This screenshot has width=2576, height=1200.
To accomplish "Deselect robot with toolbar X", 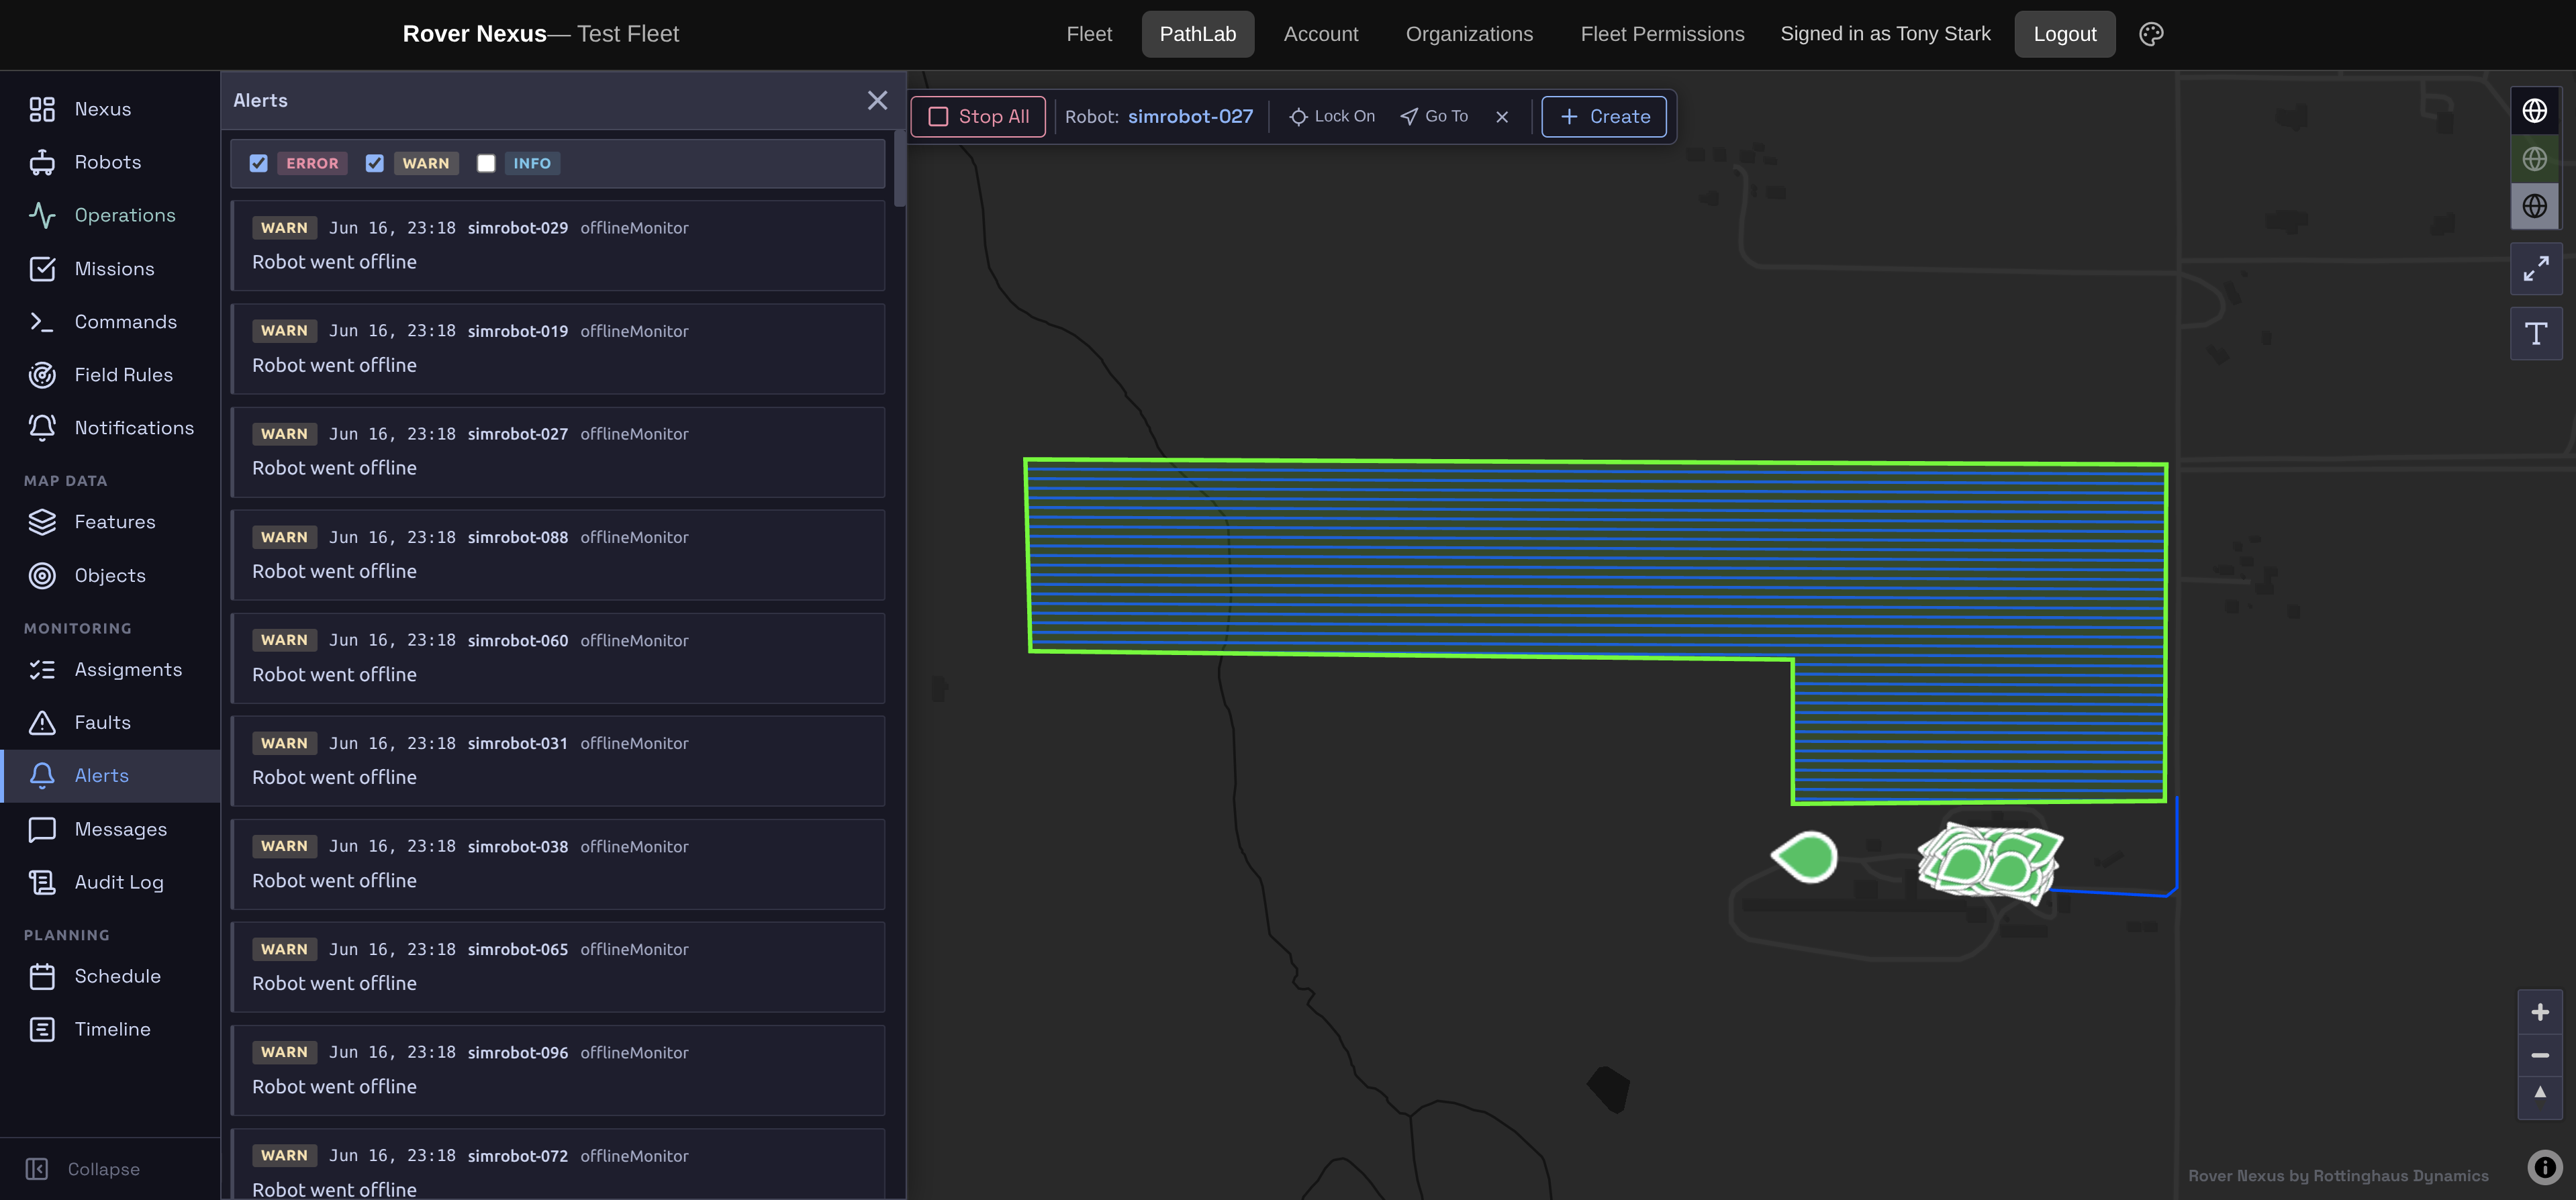I will (1502, 117).
